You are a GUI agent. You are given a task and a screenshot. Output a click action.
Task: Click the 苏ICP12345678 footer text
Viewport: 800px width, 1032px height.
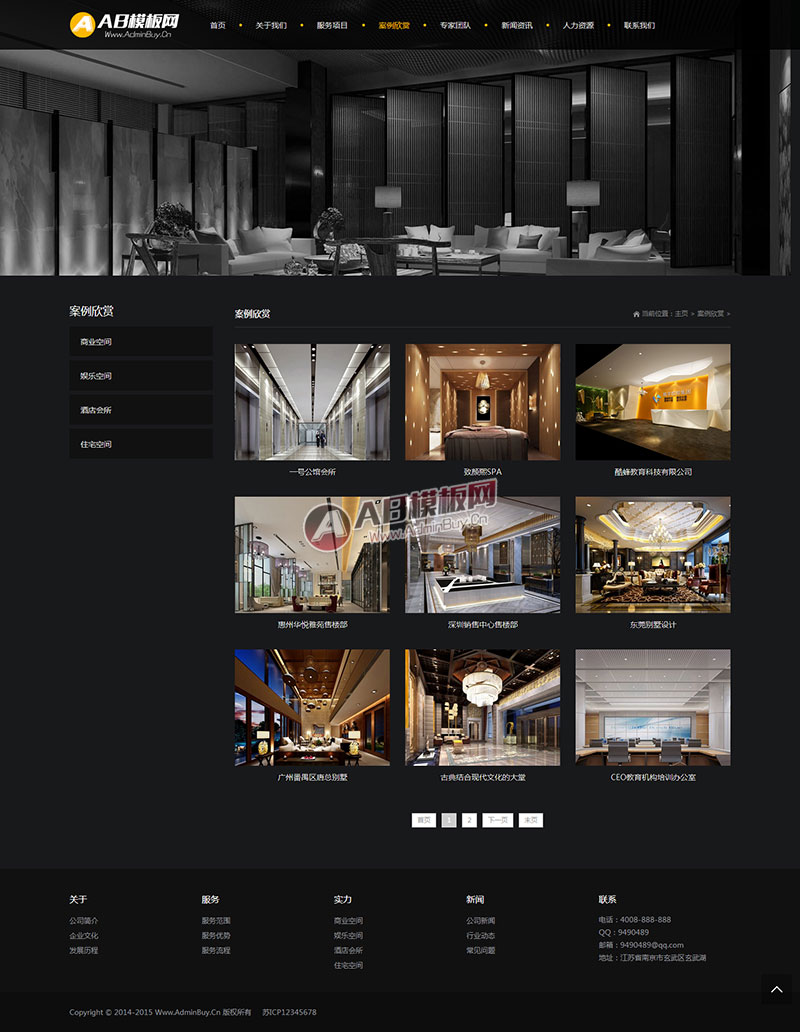[x=289, y=1012]
